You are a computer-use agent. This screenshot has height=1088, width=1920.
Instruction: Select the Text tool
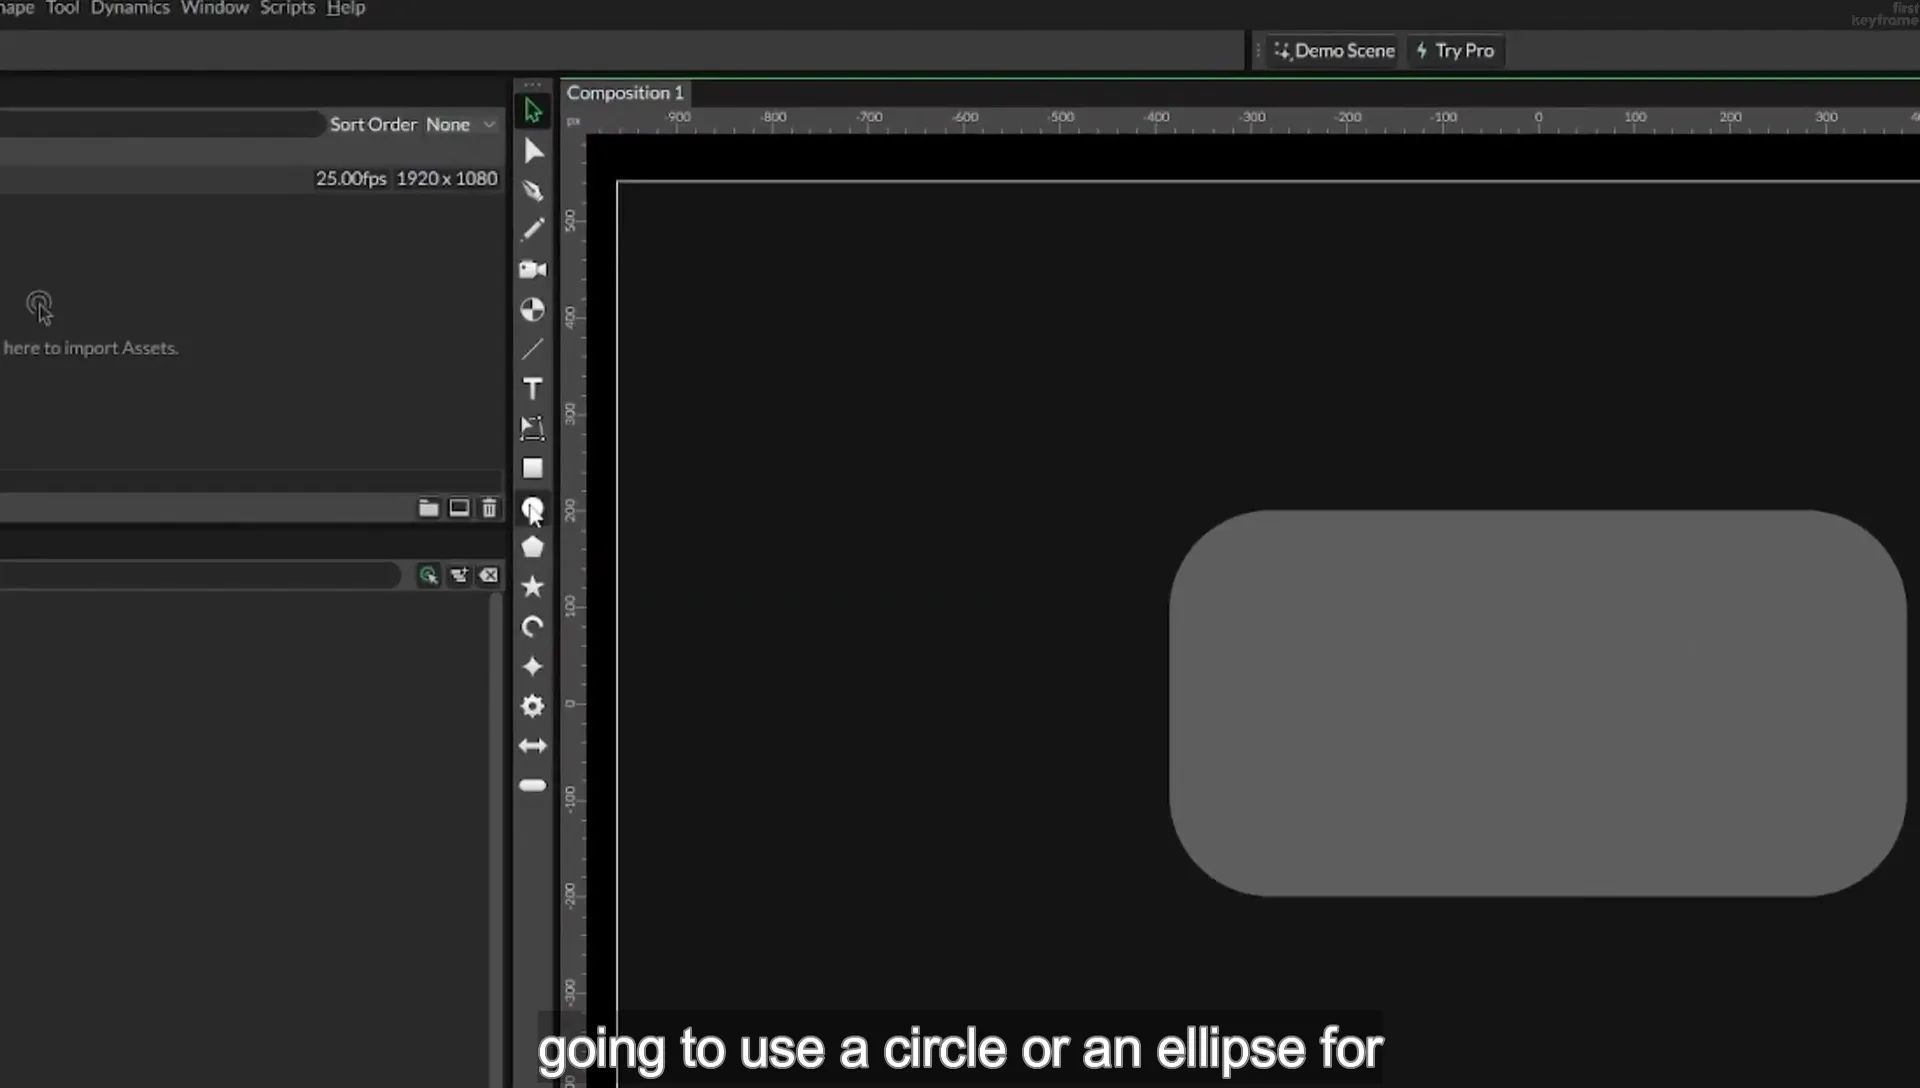point(533,389)
